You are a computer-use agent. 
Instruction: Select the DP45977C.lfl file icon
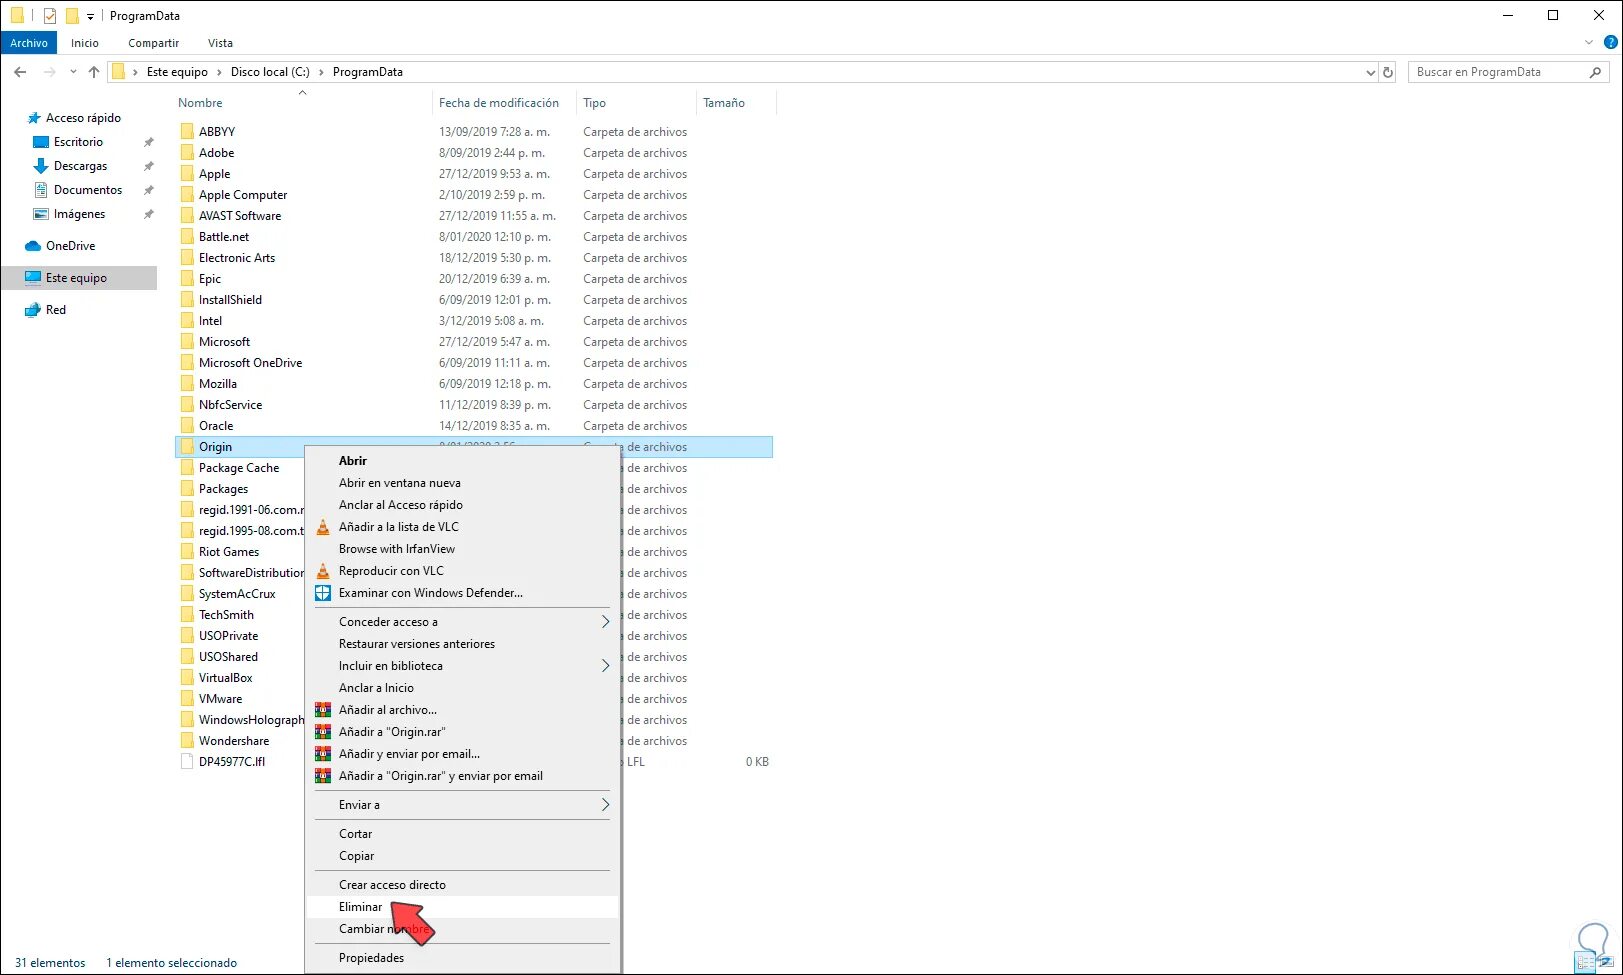pos(187,761)
